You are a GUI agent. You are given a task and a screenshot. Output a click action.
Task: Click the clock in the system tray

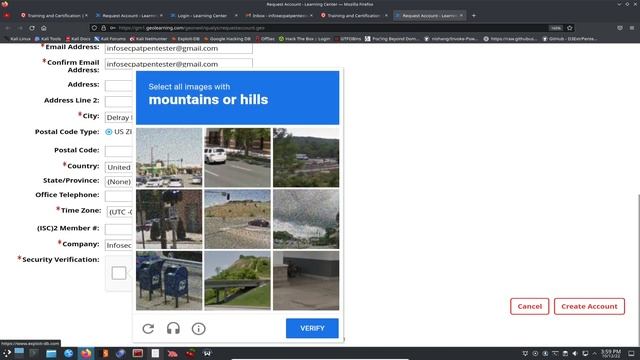coord(611,353)
